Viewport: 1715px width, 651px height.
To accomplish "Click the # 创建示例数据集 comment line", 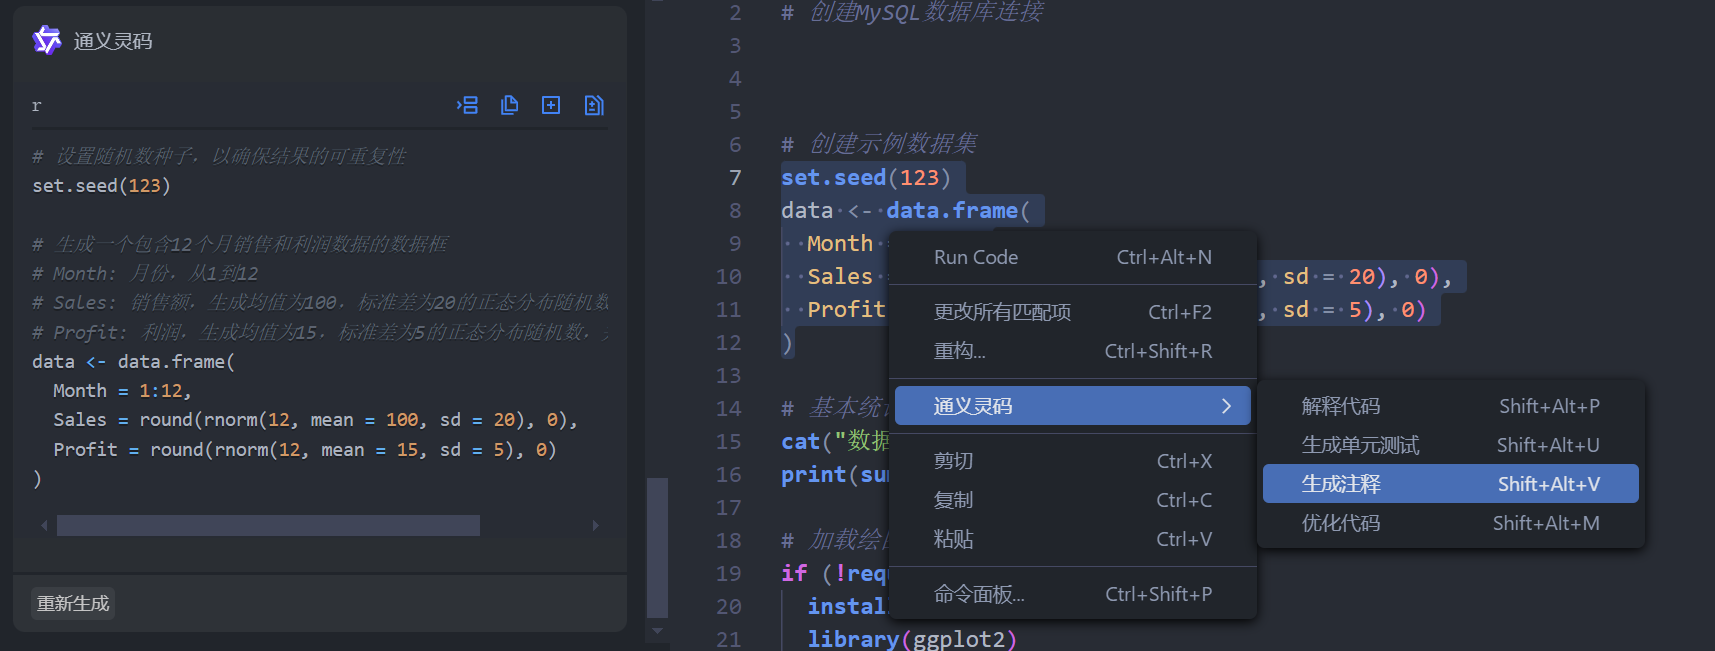I will (879, 144).
